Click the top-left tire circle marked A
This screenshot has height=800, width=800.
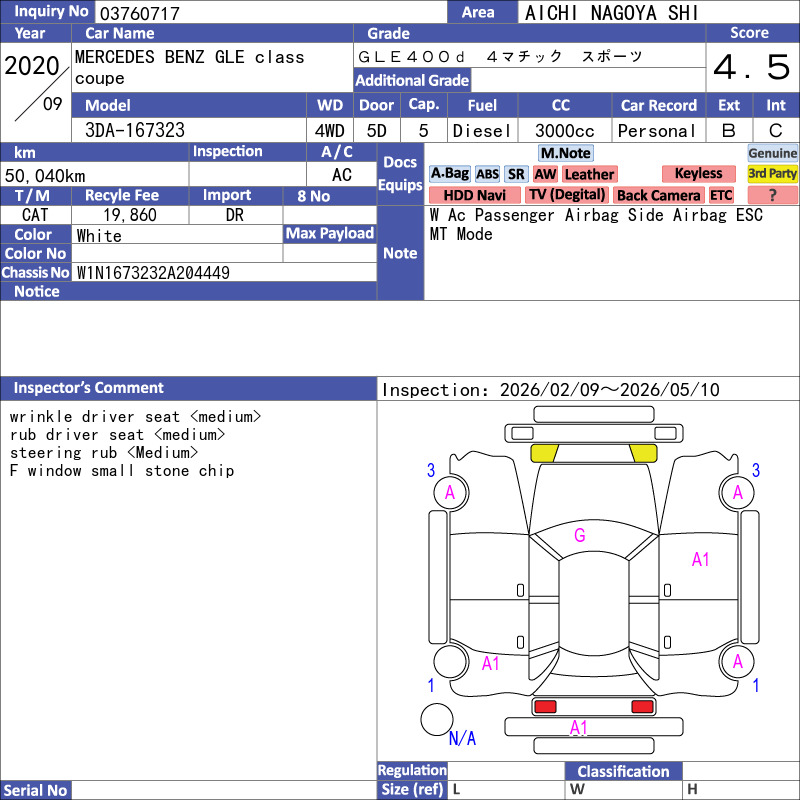coord(450,492)
